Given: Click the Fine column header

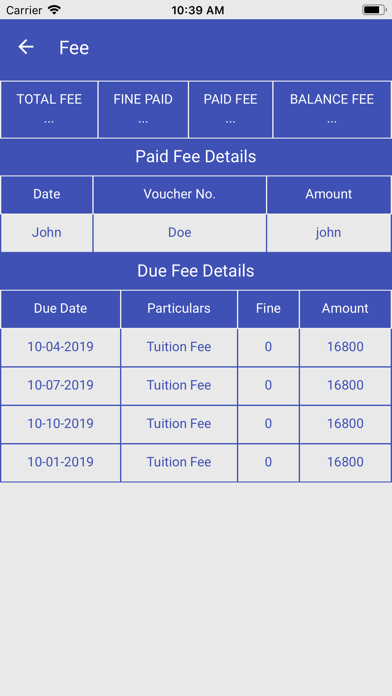Looking at the screenshot, I should click(x=268, y=309).
